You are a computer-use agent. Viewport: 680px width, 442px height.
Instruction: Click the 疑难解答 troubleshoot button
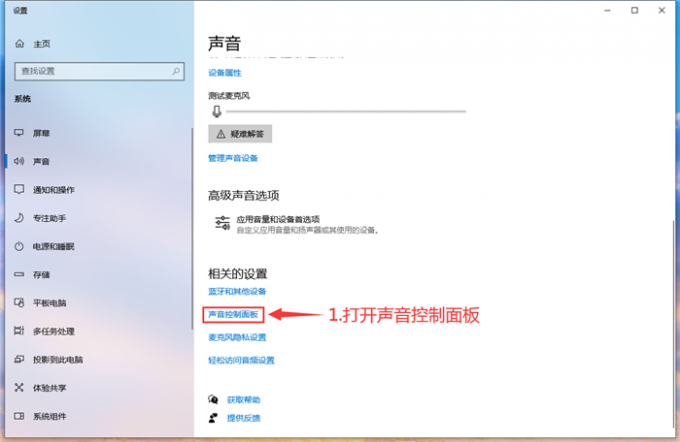[240, 134]
